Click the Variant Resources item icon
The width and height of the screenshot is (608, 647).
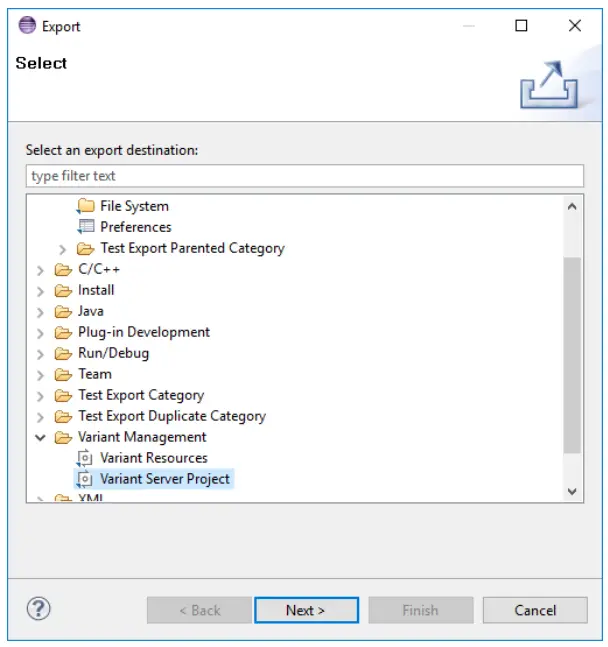85,458
